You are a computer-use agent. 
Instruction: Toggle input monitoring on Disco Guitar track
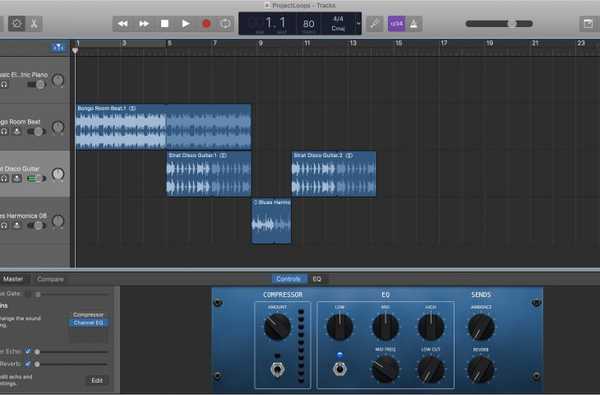point(17,178)
